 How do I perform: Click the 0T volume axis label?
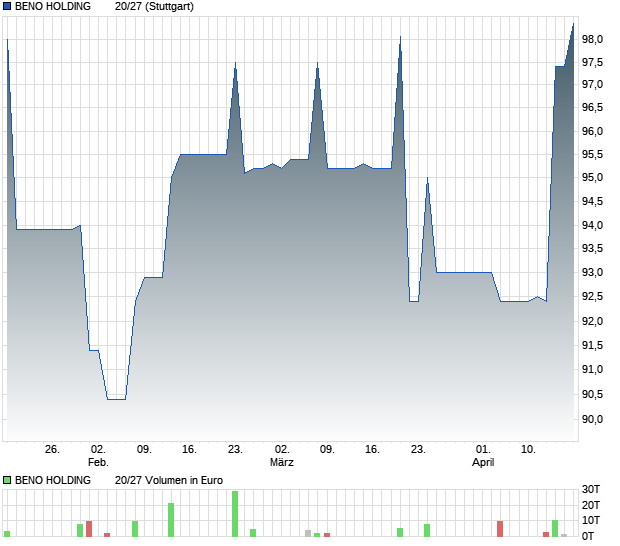(x=591, y=537)
